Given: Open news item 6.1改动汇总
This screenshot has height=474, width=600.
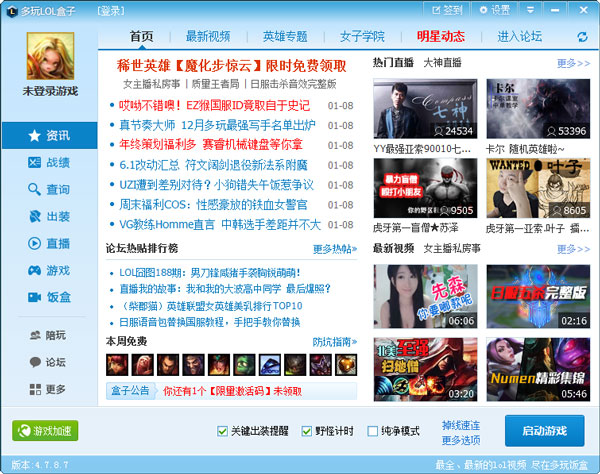Looking at the screenshot, I should [214, 165].
